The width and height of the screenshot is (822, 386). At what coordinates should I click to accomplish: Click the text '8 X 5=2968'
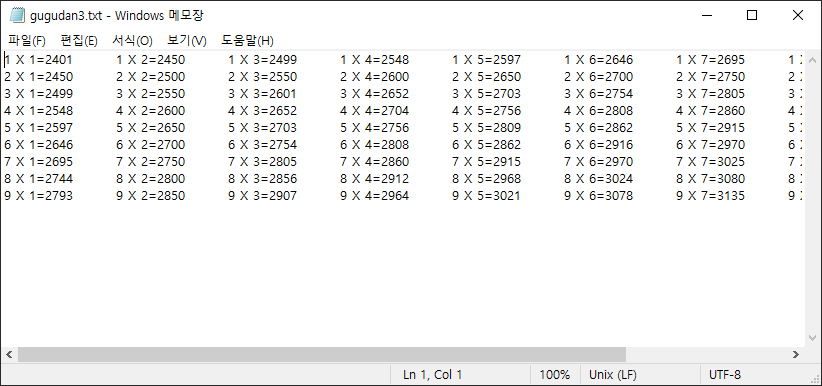(x=486, y=179)
